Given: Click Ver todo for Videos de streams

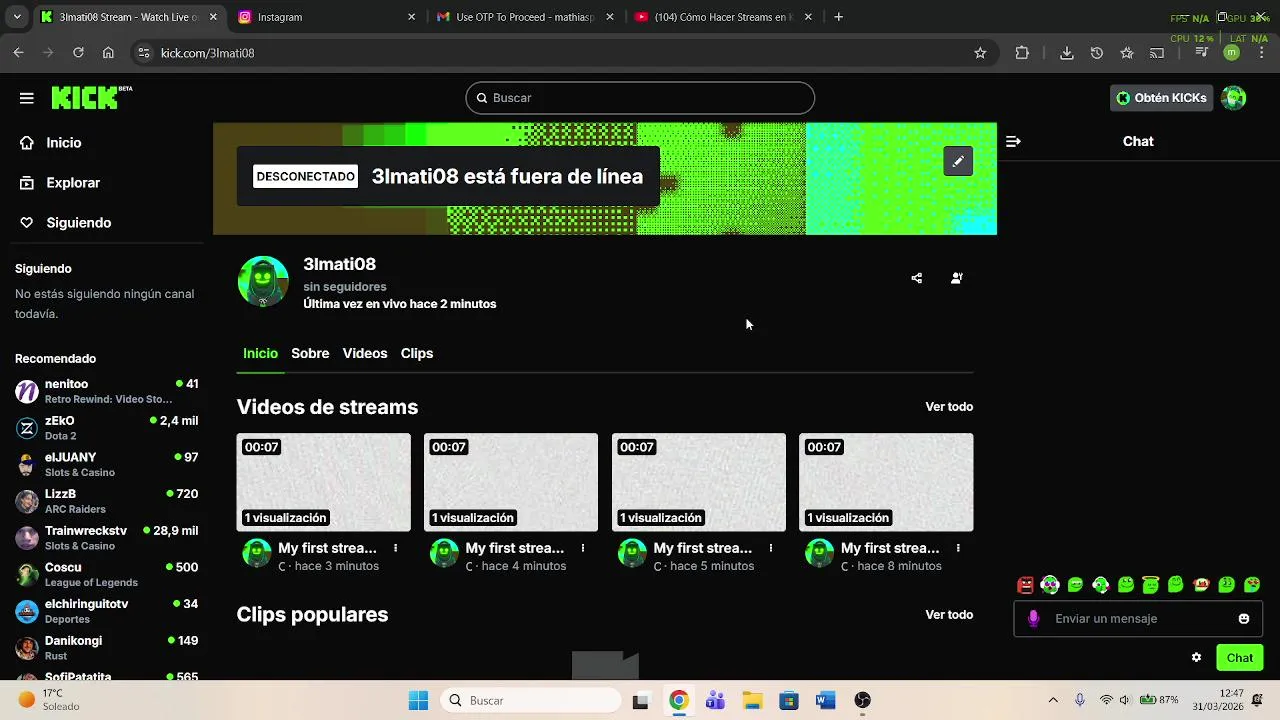Looking at the screenshot, I should point(949,407).
